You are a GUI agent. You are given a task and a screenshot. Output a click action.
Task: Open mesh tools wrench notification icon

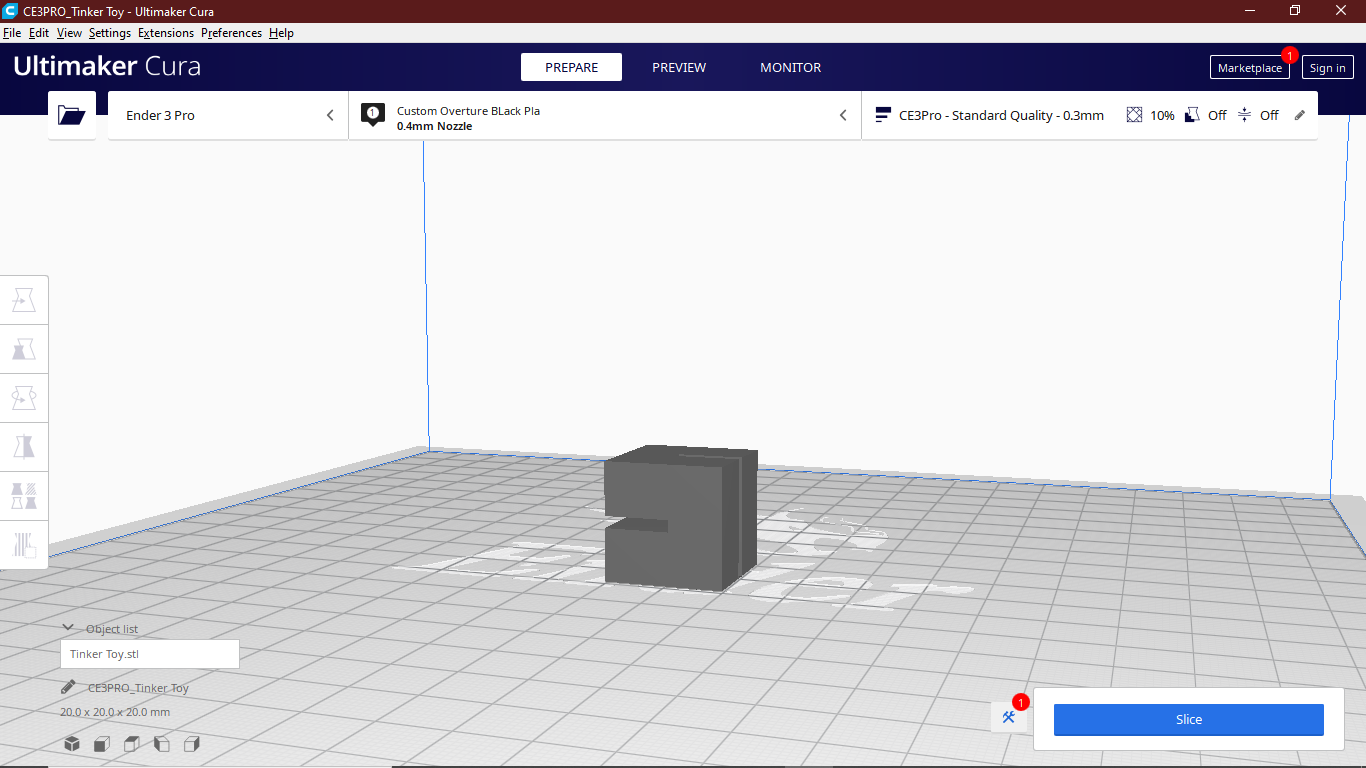[1009, 717]
